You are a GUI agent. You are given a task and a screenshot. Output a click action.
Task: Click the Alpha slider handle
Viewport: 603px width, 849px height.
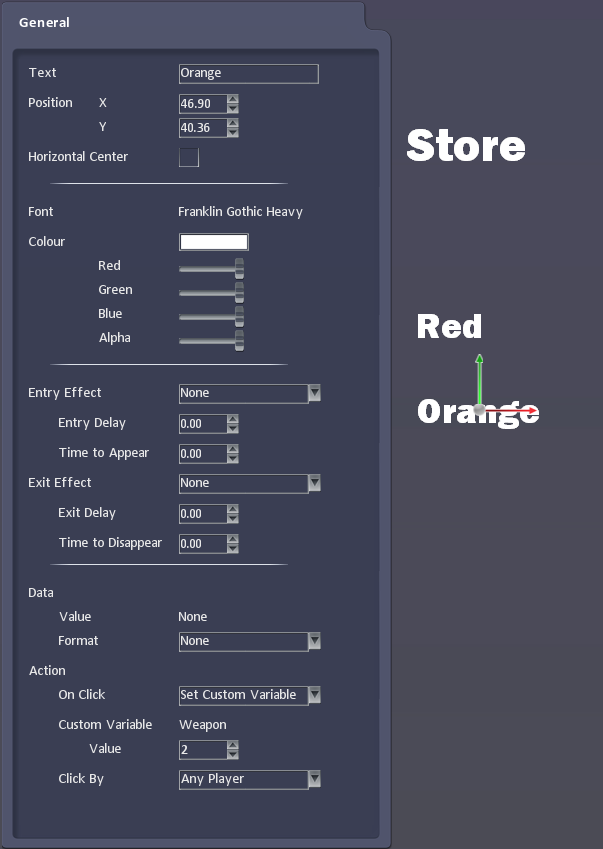click(239, 339)
